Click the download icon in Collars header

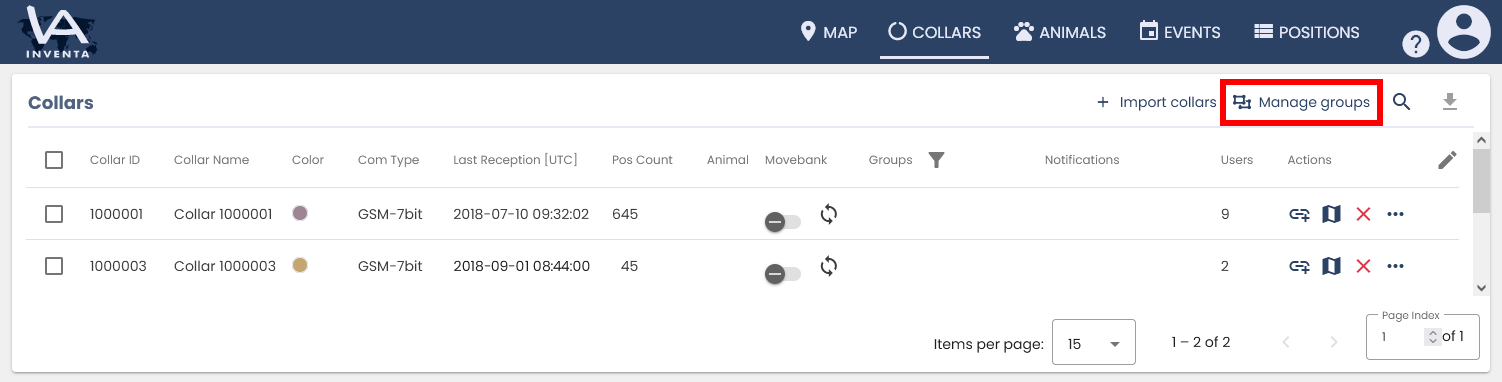pos(1450,102)
